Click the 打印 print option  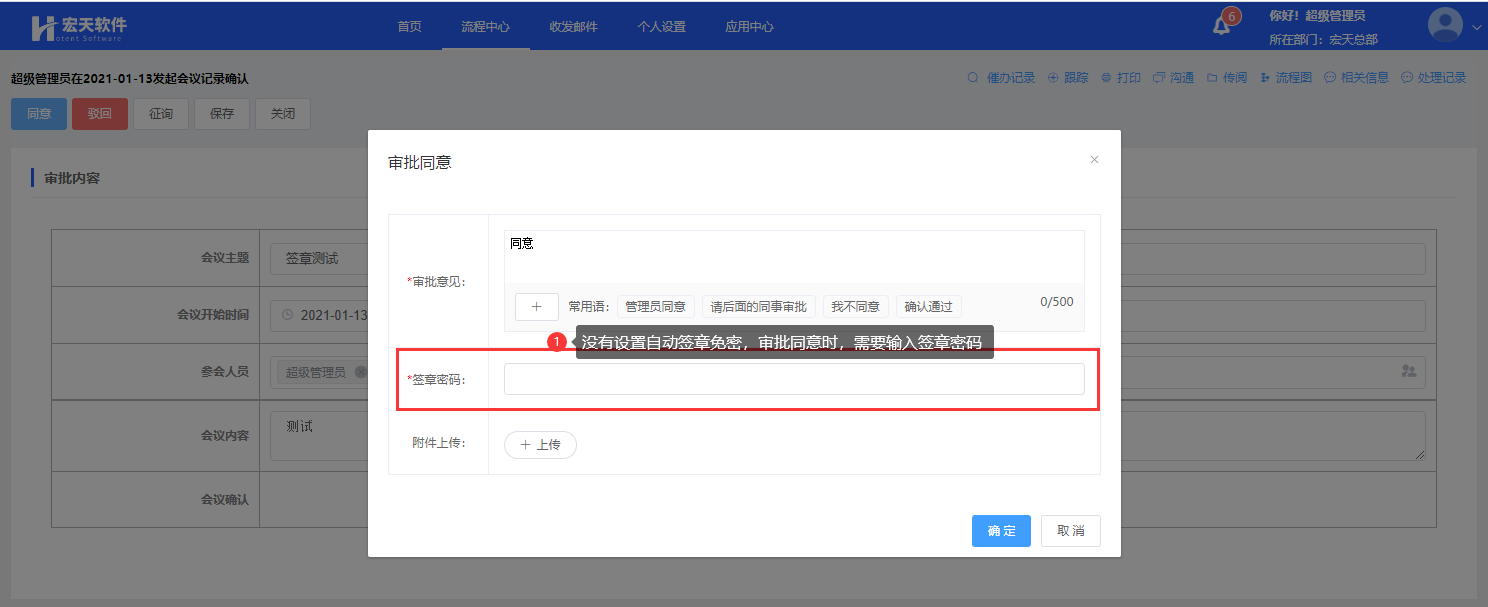pyautogui.click(x=1121, y=78)
